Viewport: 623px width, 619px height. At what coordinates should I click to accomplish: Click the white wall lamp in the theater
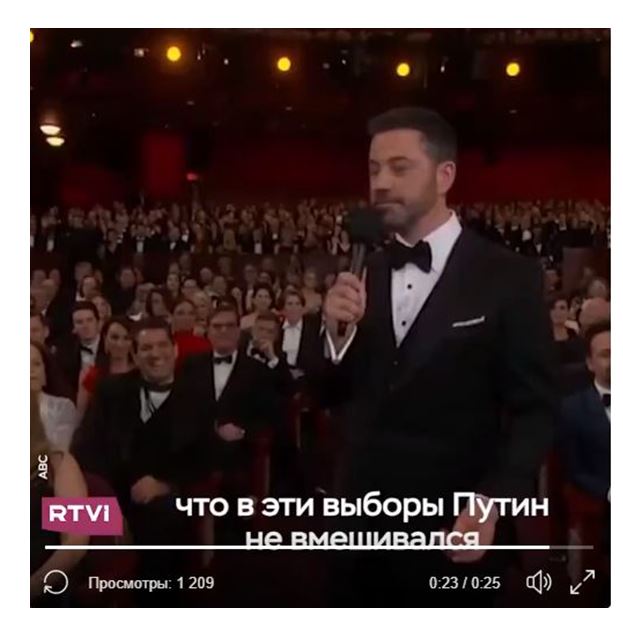[x=52, y=134]
